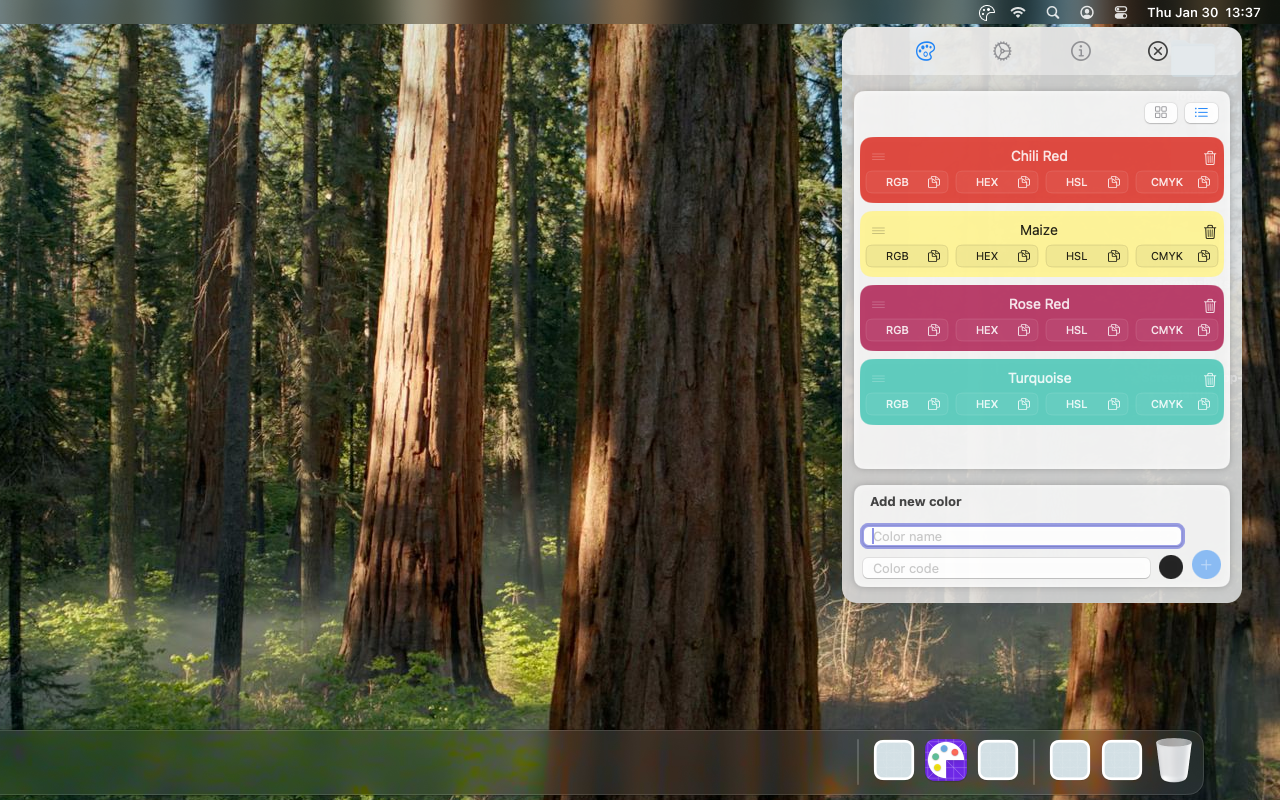Grab the Maize reorder handle
This screenshot has width=1280, height=800.
[x=878, y=230]
